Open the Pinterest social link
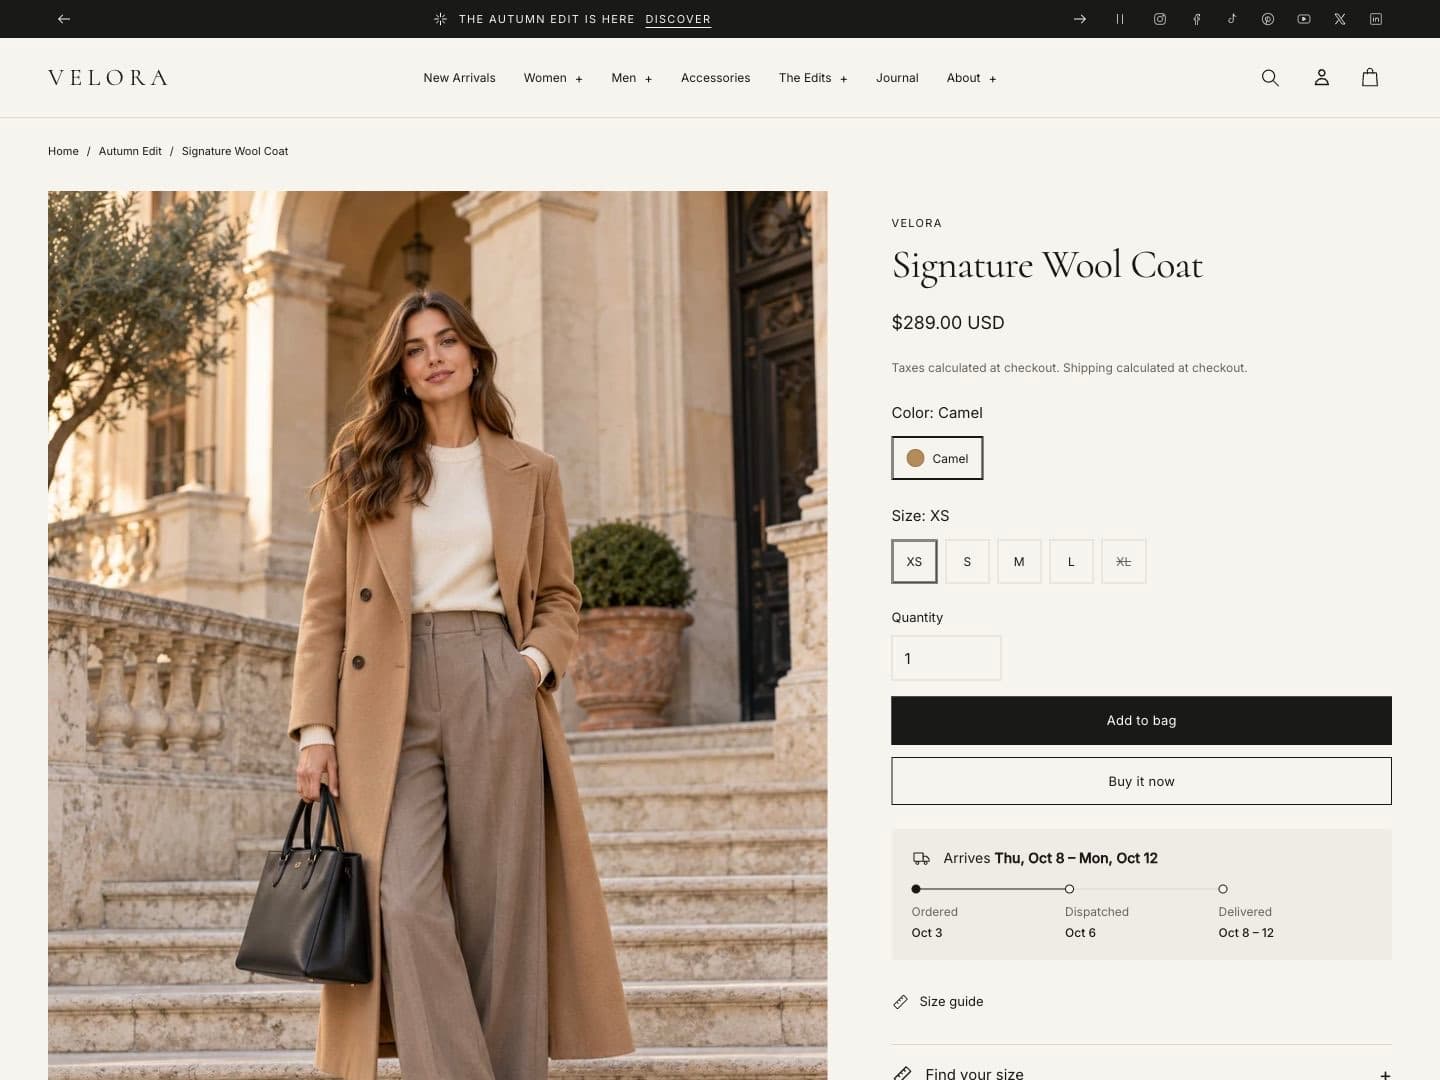1440x1080 pixels. pos(1268,19)
